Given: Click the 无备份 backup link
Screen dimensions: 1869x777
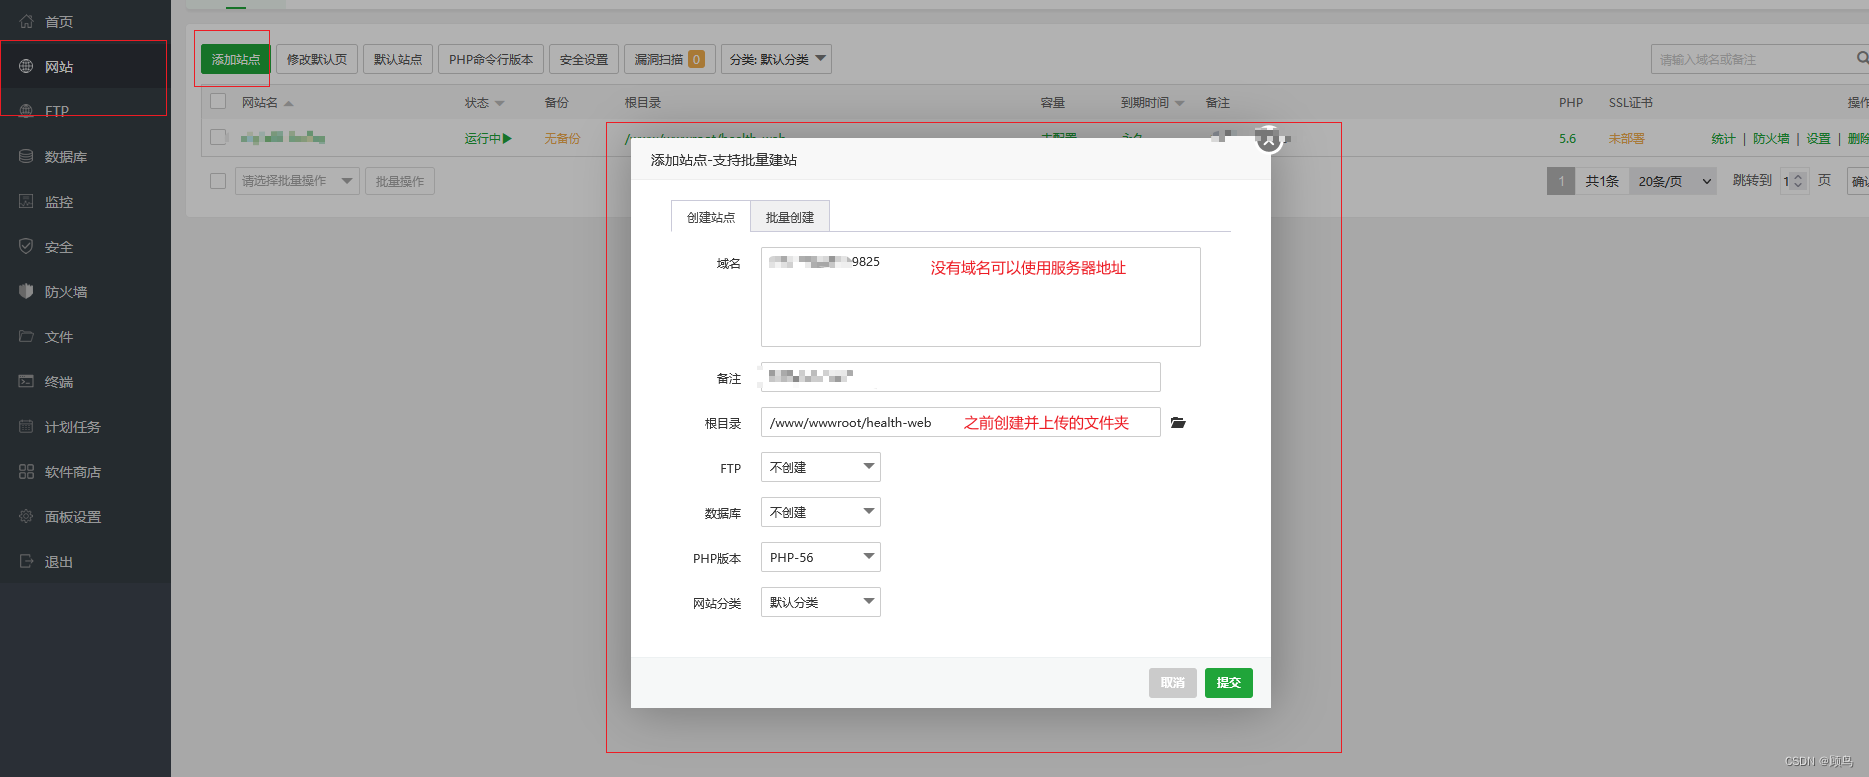Looking at the screenshot, I should (562, 139).
